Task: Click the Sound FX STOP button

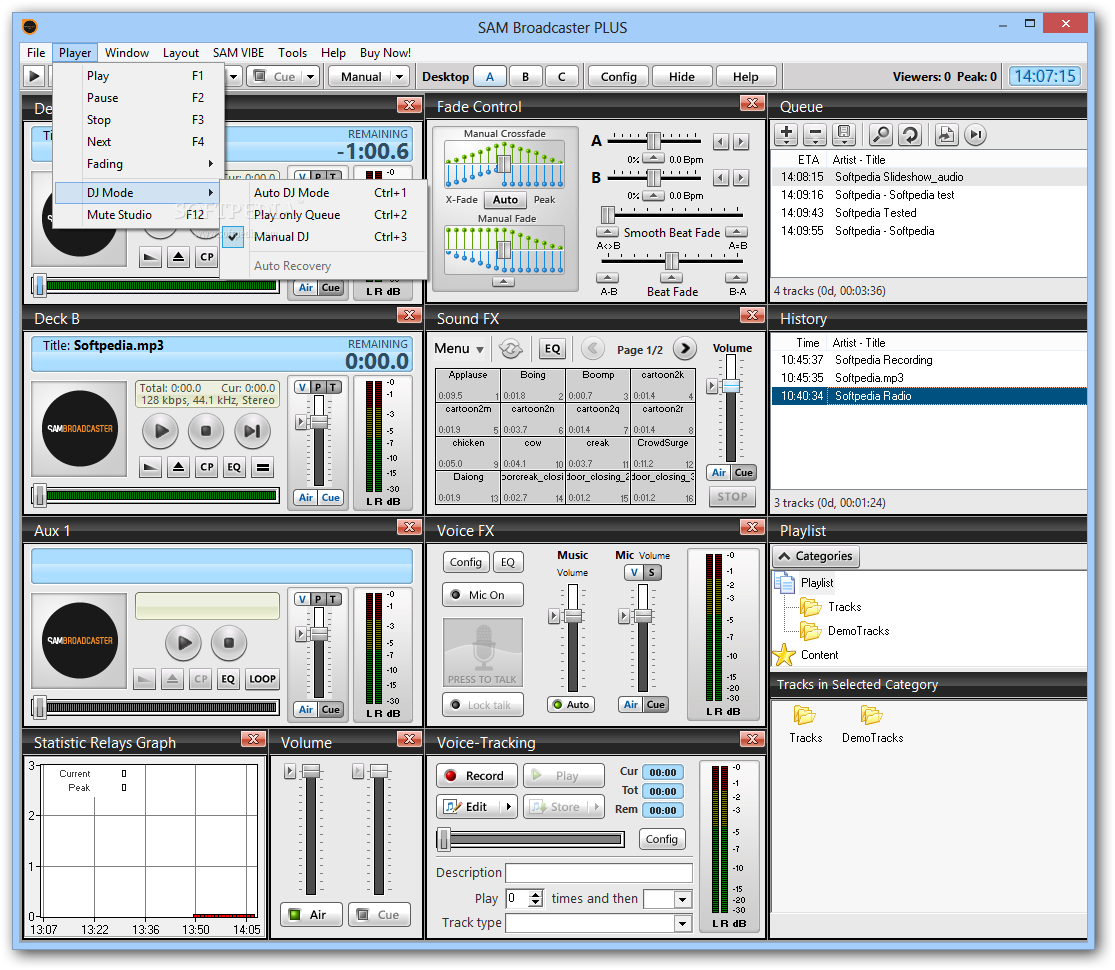Action: coord(732,496)
